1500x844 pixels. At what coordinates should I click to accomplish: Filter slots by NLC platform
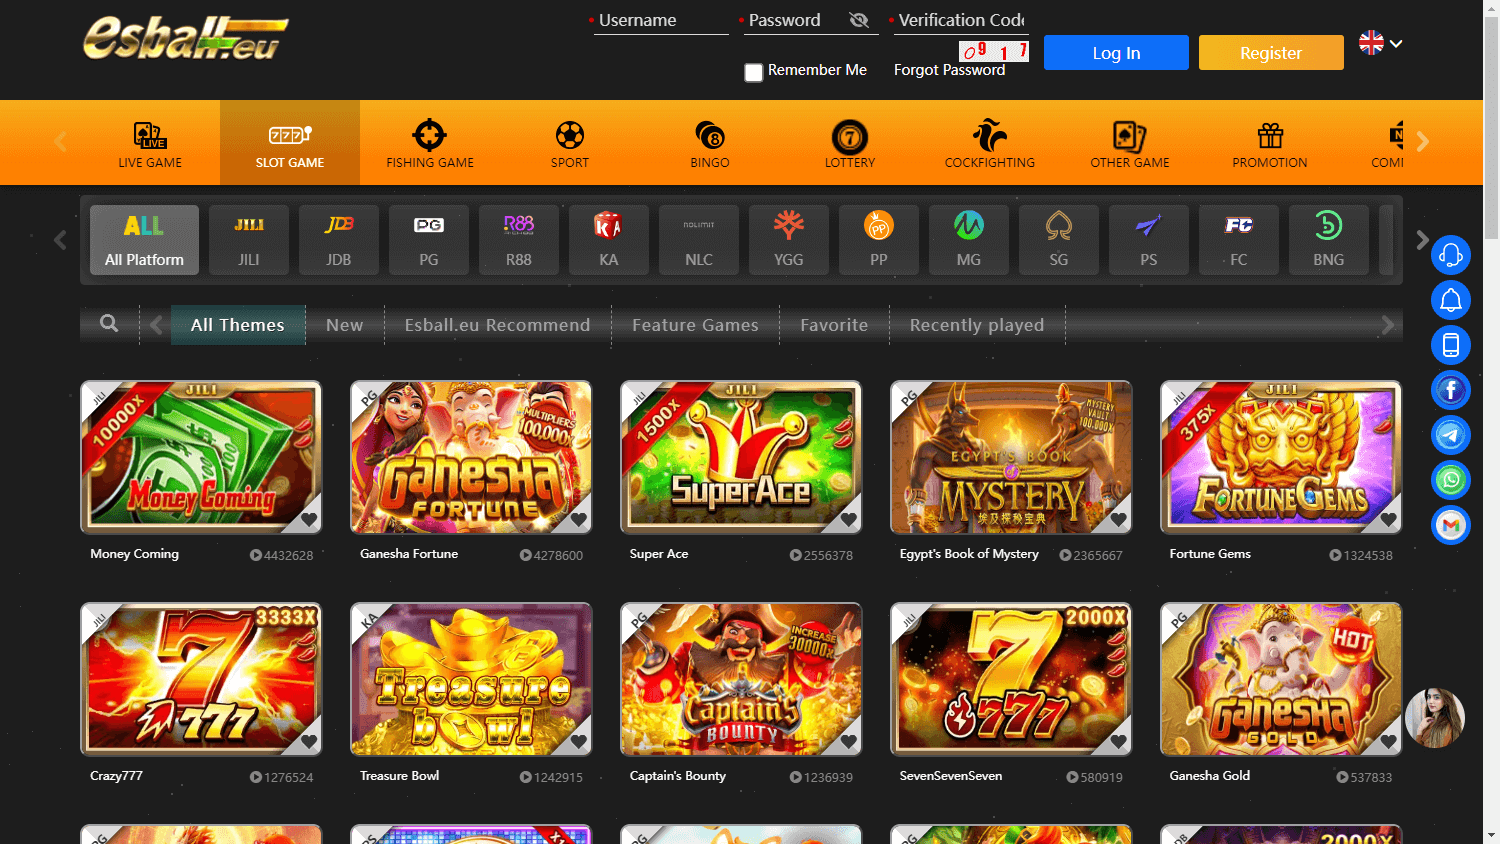699,240
